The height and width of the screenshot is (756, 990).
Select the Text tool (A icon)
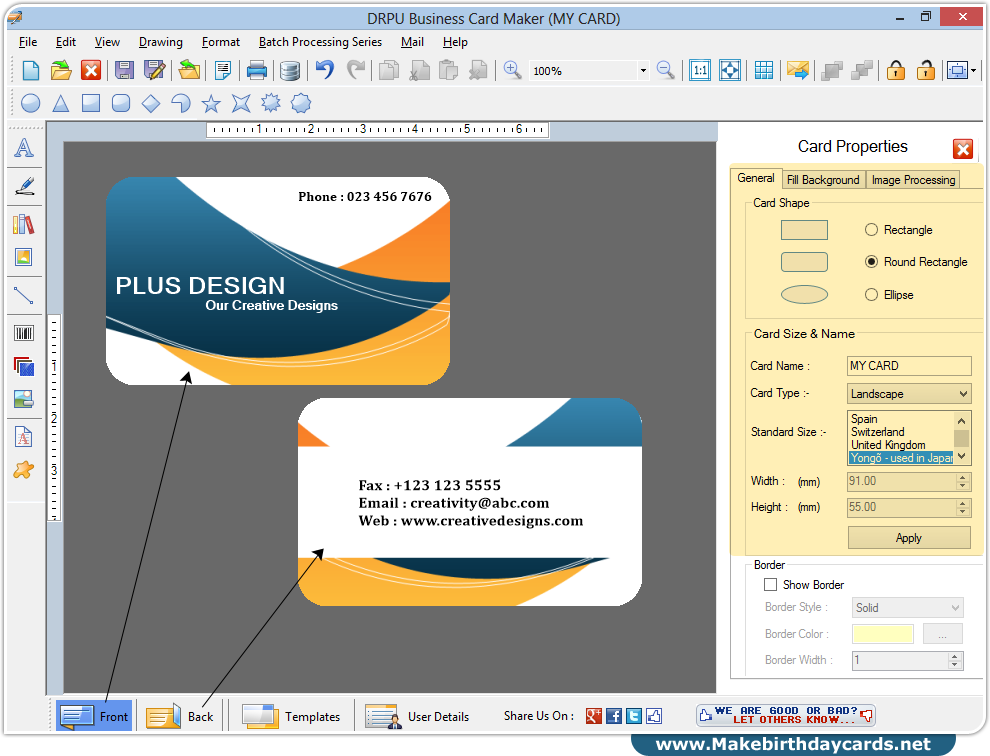pyautogui.click(x=24, y=148)
